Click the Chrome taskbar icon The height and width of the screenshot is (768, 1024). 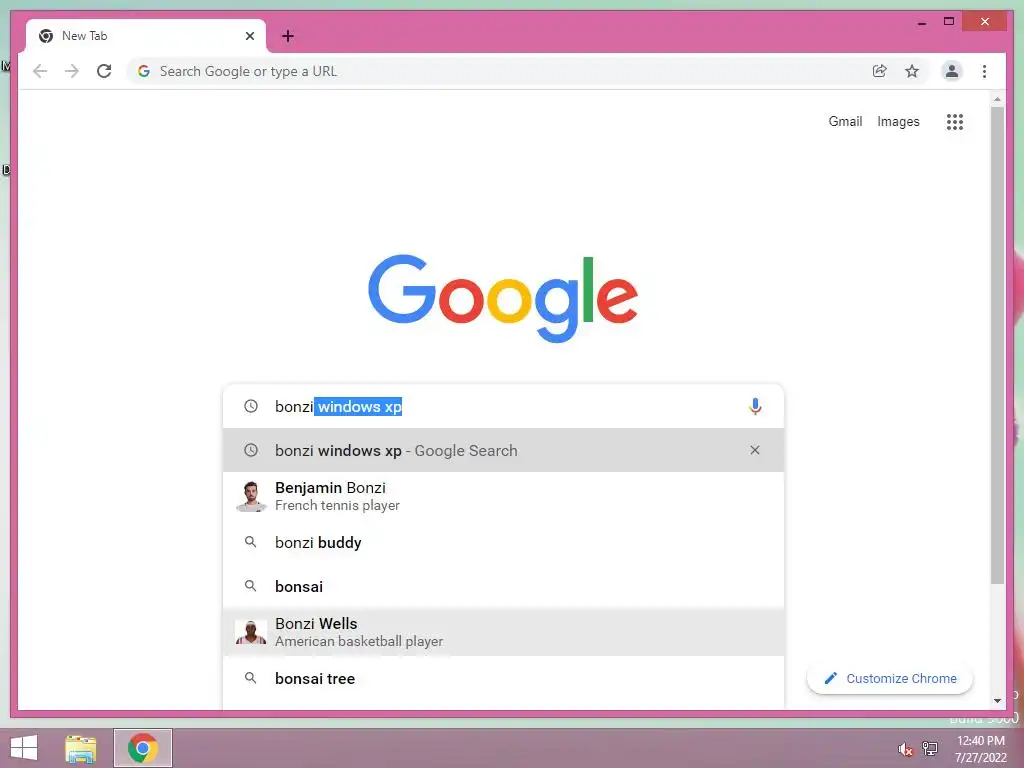click(143, 748)
